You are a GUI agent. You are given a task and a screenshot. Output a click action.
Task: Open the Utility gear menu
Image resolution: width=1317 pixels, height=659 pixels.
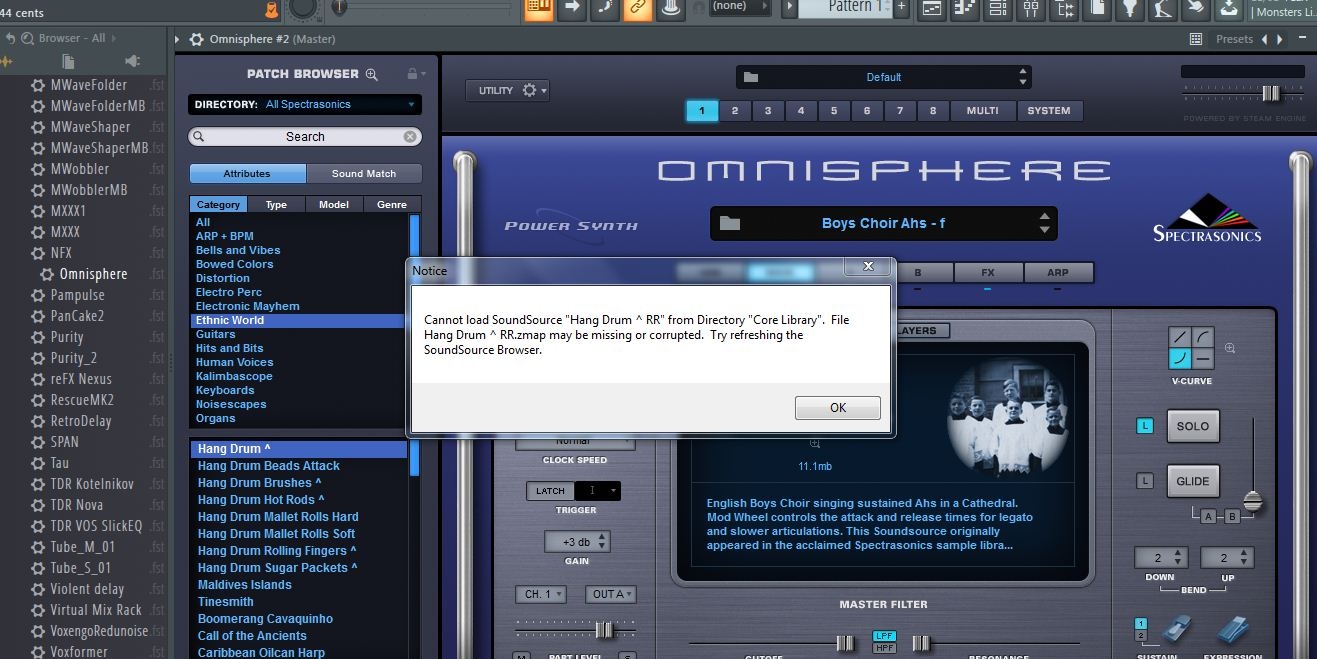pos(508,91)
